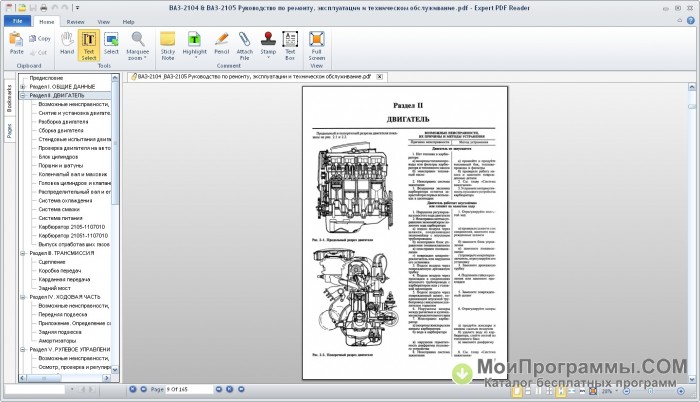Select the Pencil drawing tool

221,44
